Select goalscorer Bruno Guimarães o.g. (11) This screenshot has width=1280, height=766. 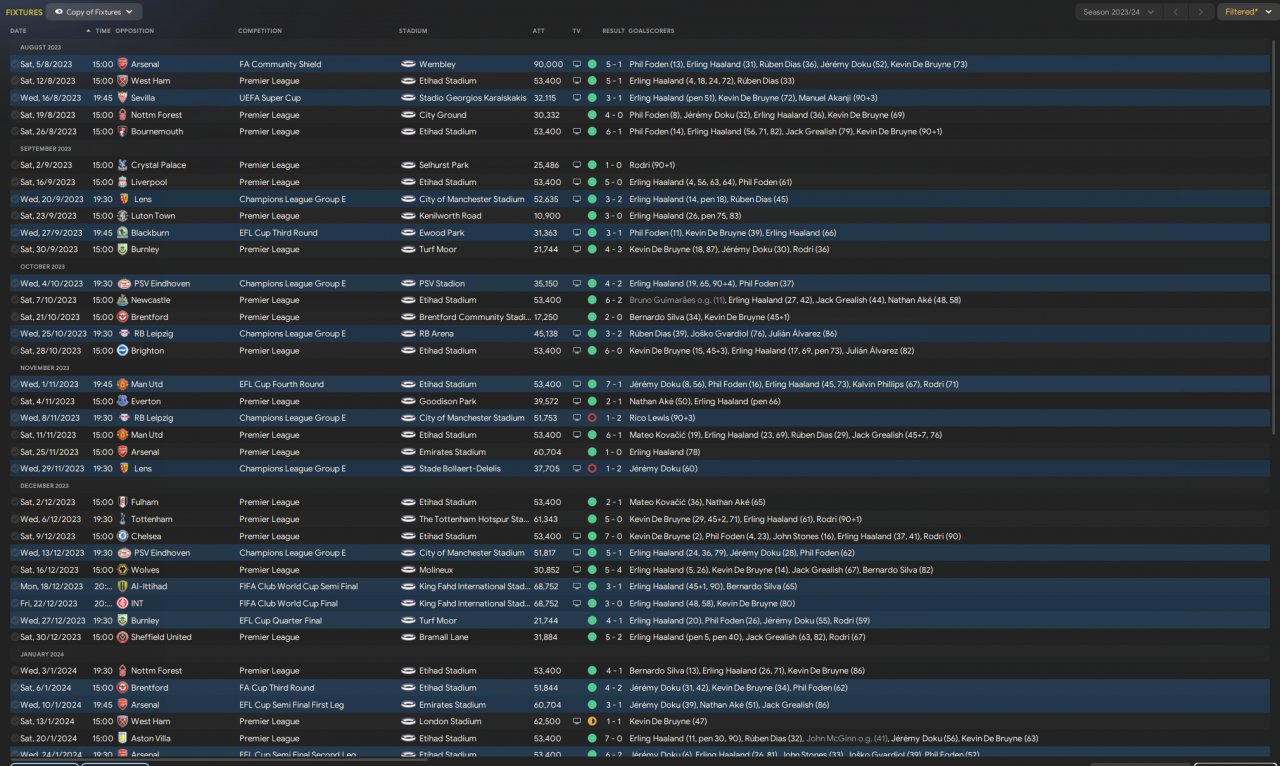(675, 300)
